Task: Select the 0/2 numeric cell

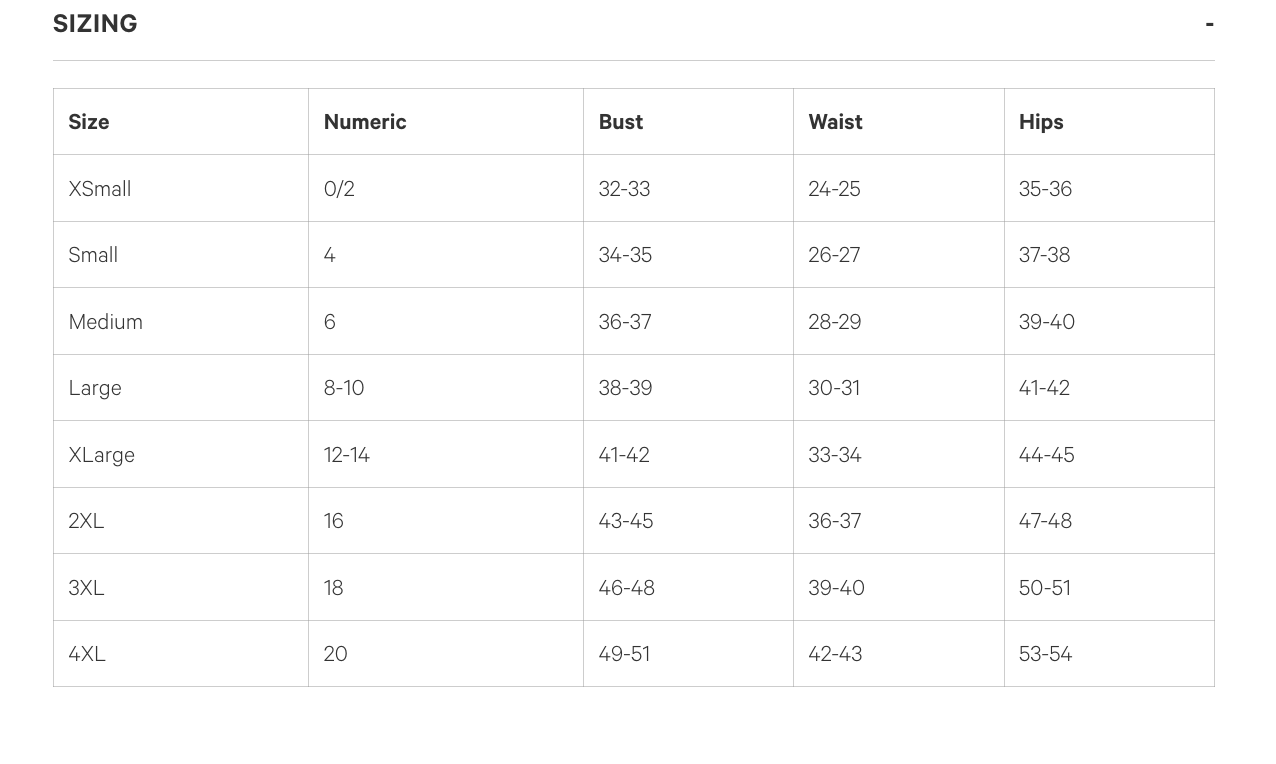Action: [x=339, y=189]
